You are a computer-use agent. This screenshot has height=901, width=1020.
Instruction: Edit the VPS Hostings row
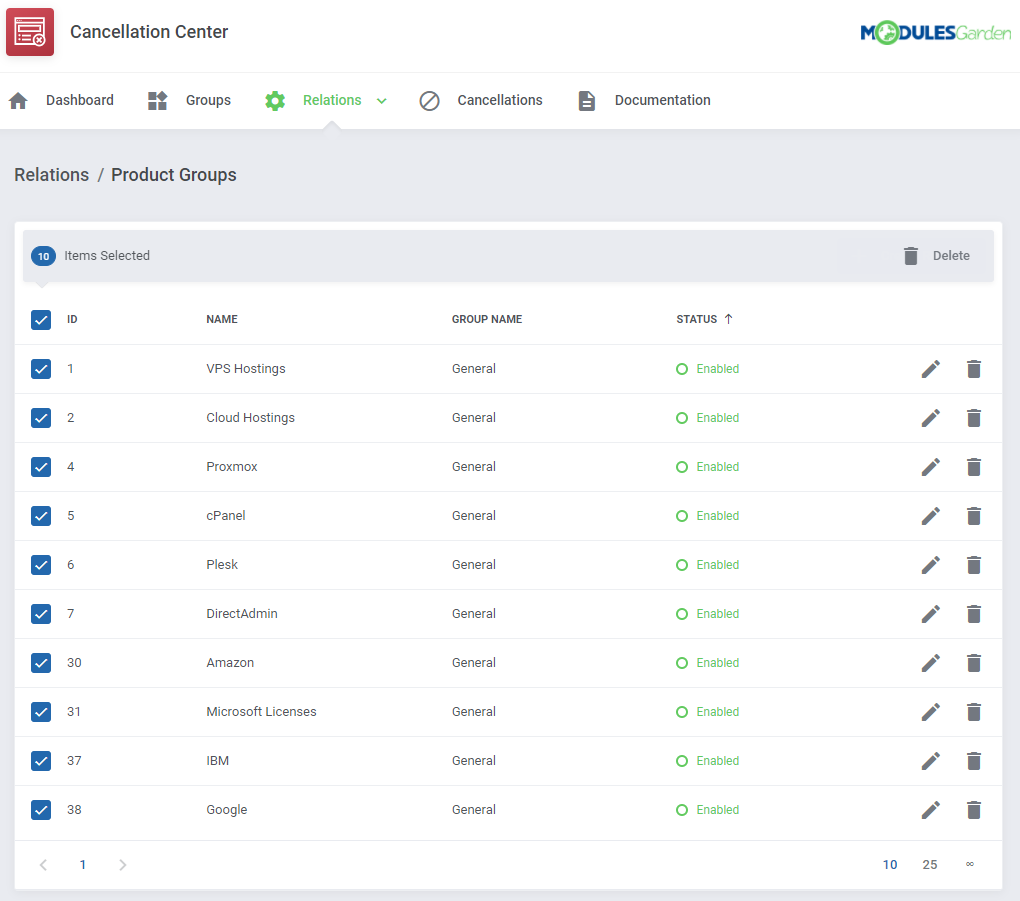(x=931, y=369)
